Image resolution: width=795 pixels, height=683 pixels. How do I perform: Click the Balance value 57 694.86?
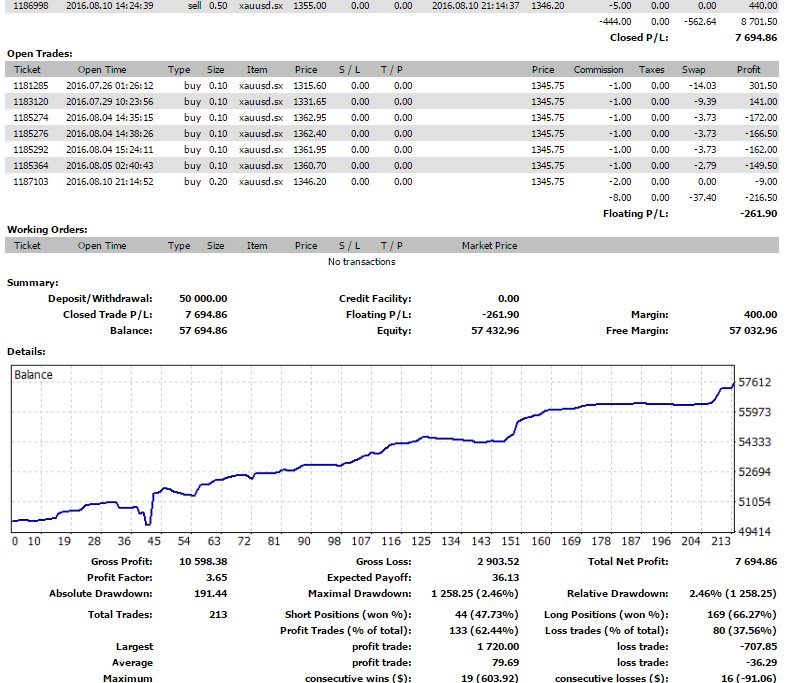click(x=203, y=331)
